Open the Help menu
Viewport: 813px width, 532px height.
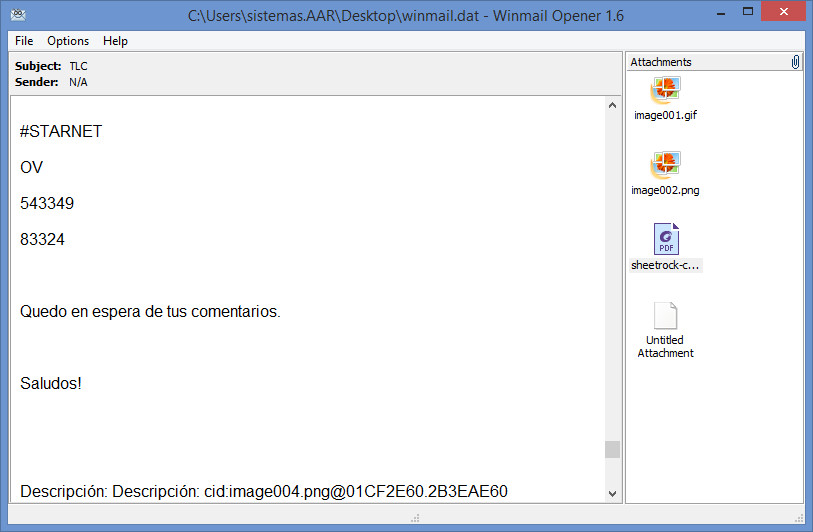click(115, 41)
